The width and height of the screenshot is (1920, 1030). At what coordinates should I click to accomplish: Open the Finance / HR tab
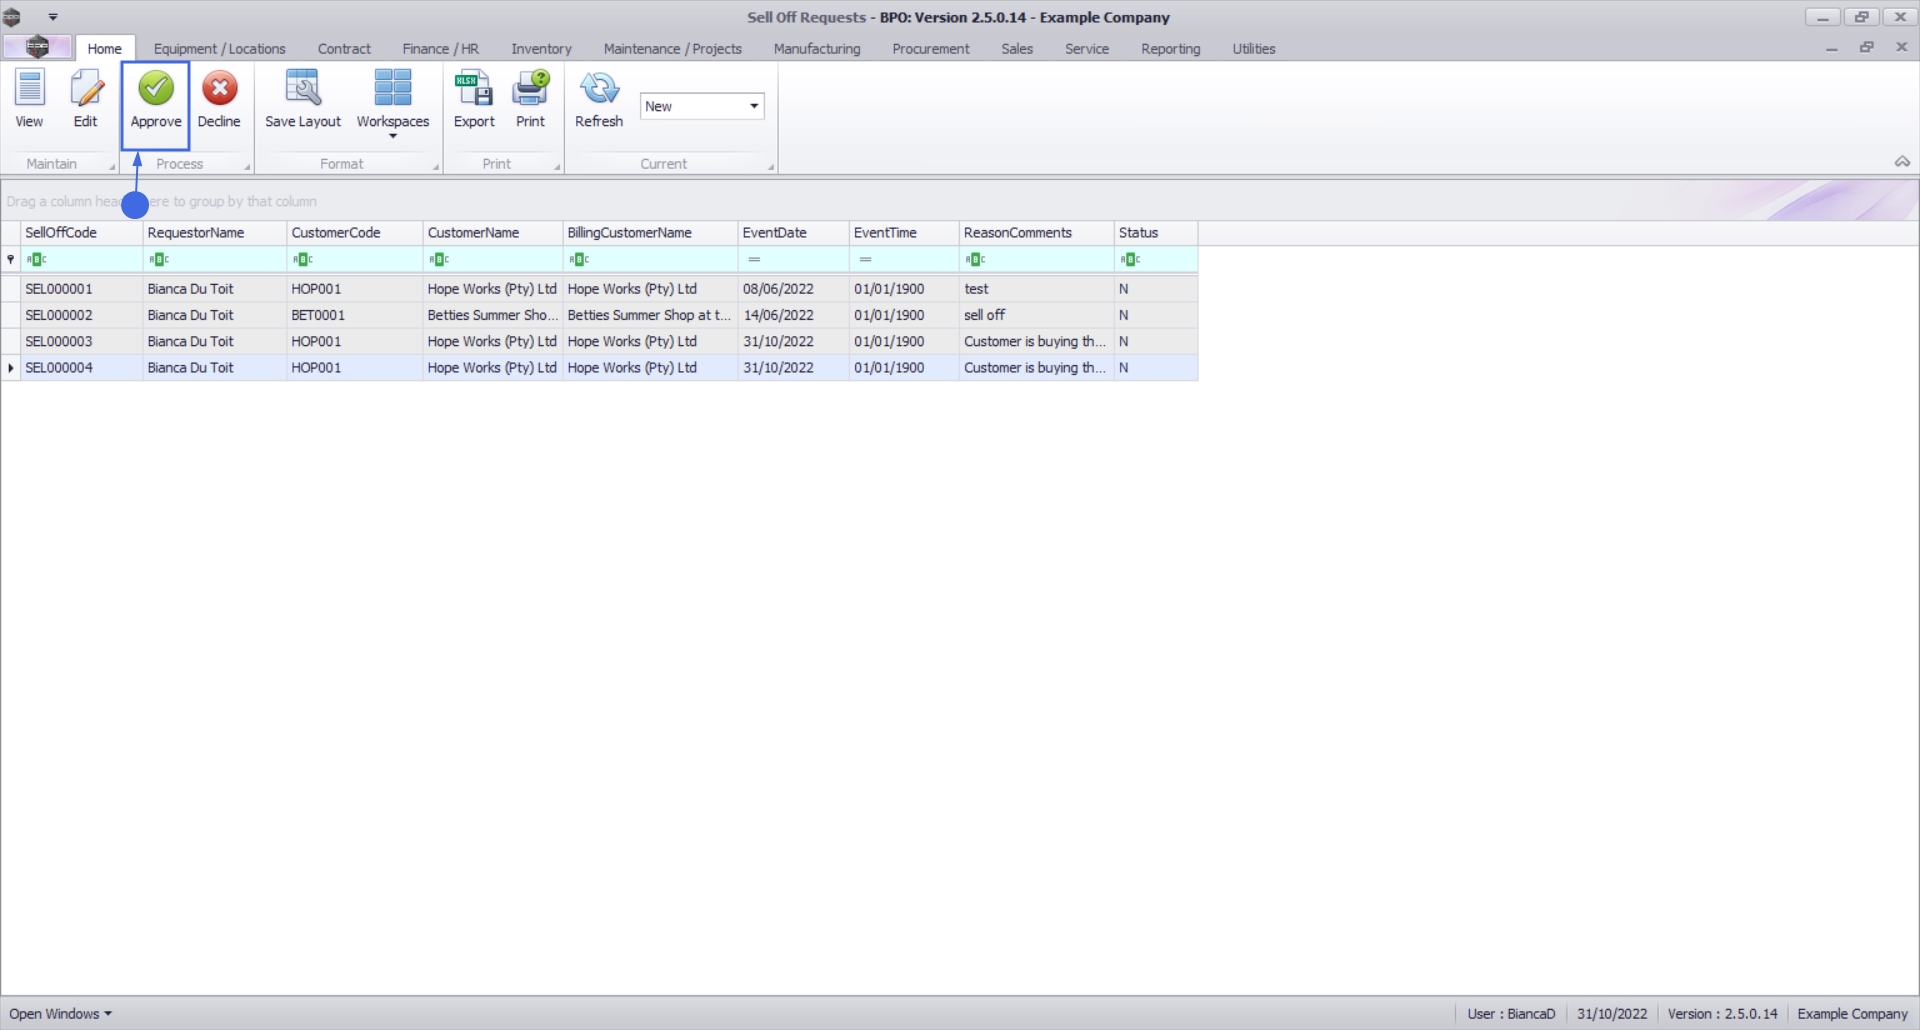point(440,48)
